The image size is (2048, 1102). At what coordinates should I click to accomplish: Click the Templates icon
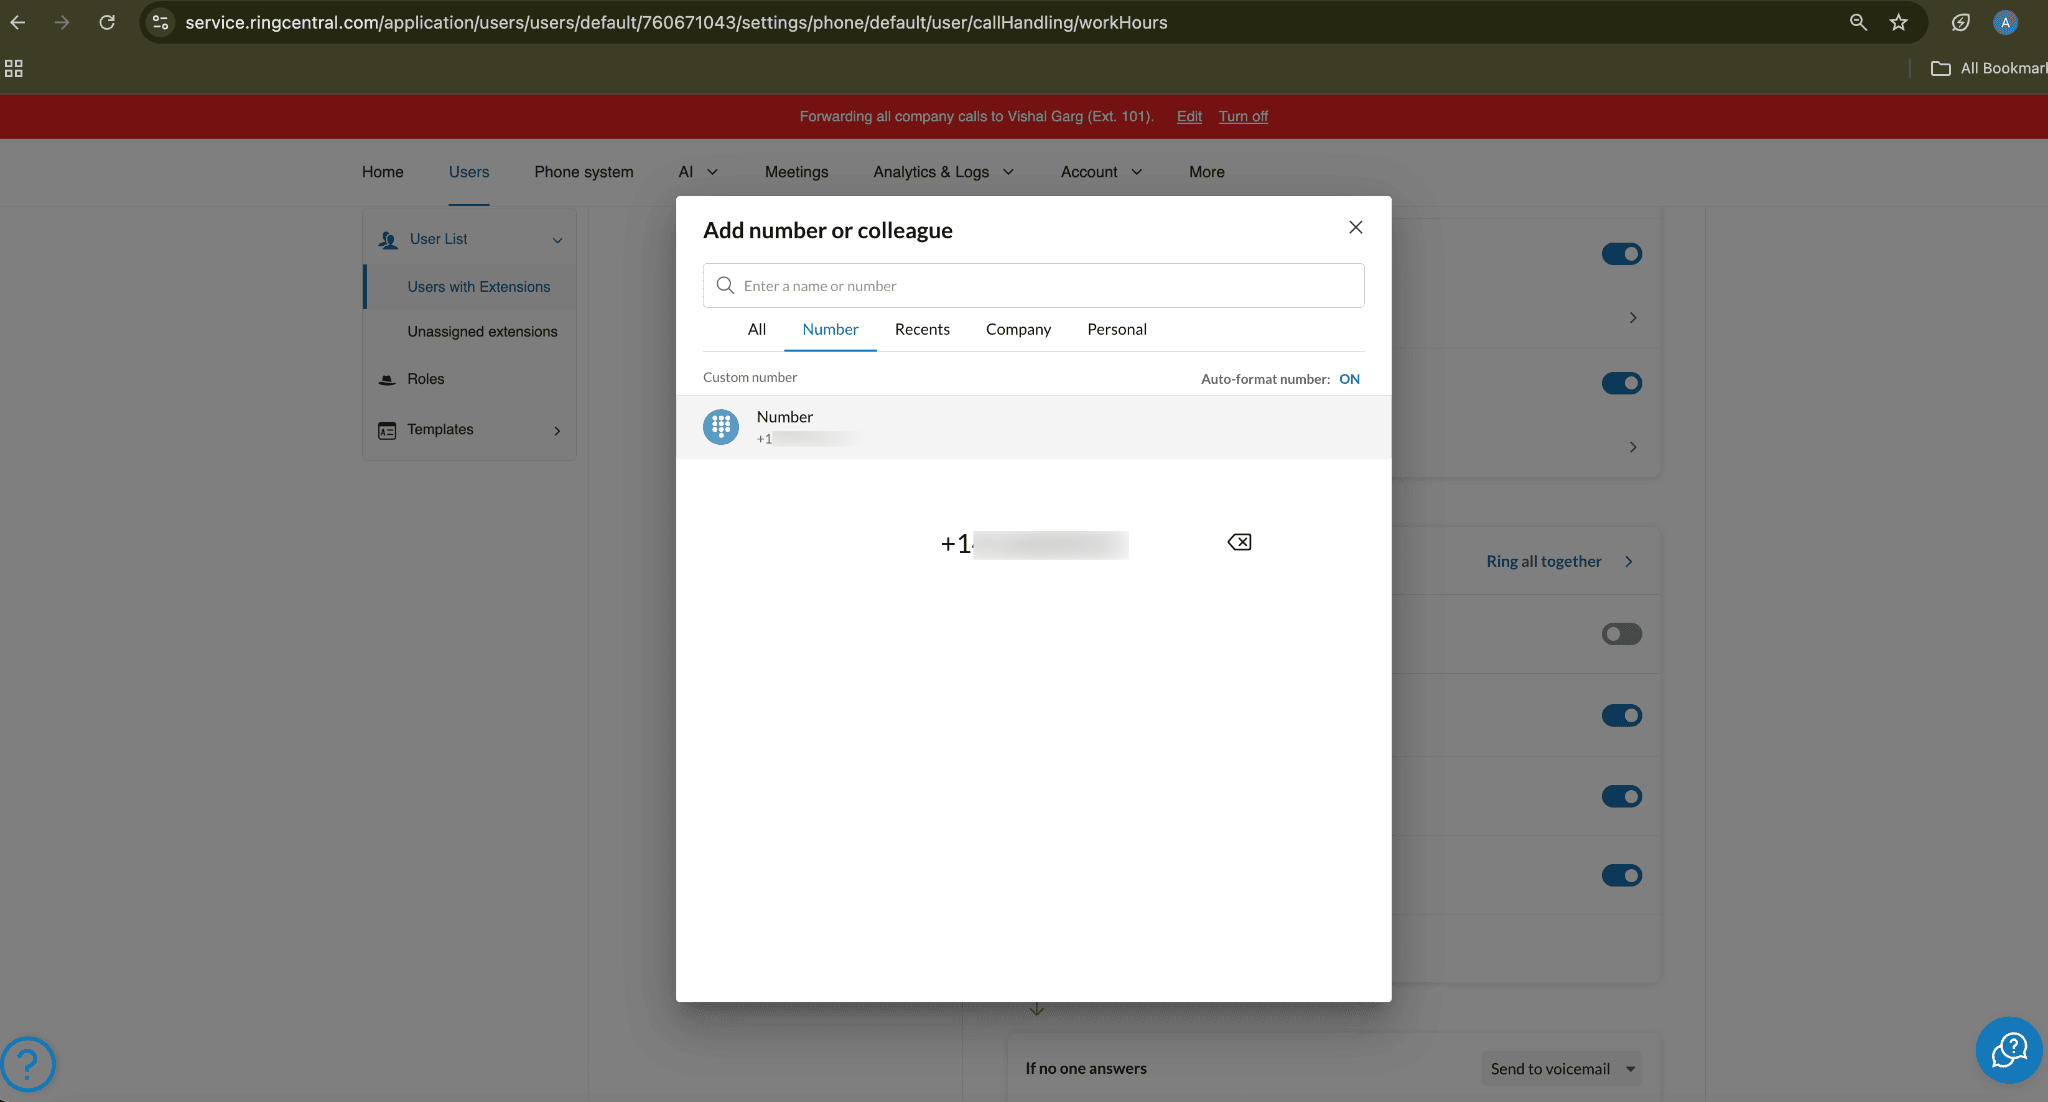click(387, 431)
